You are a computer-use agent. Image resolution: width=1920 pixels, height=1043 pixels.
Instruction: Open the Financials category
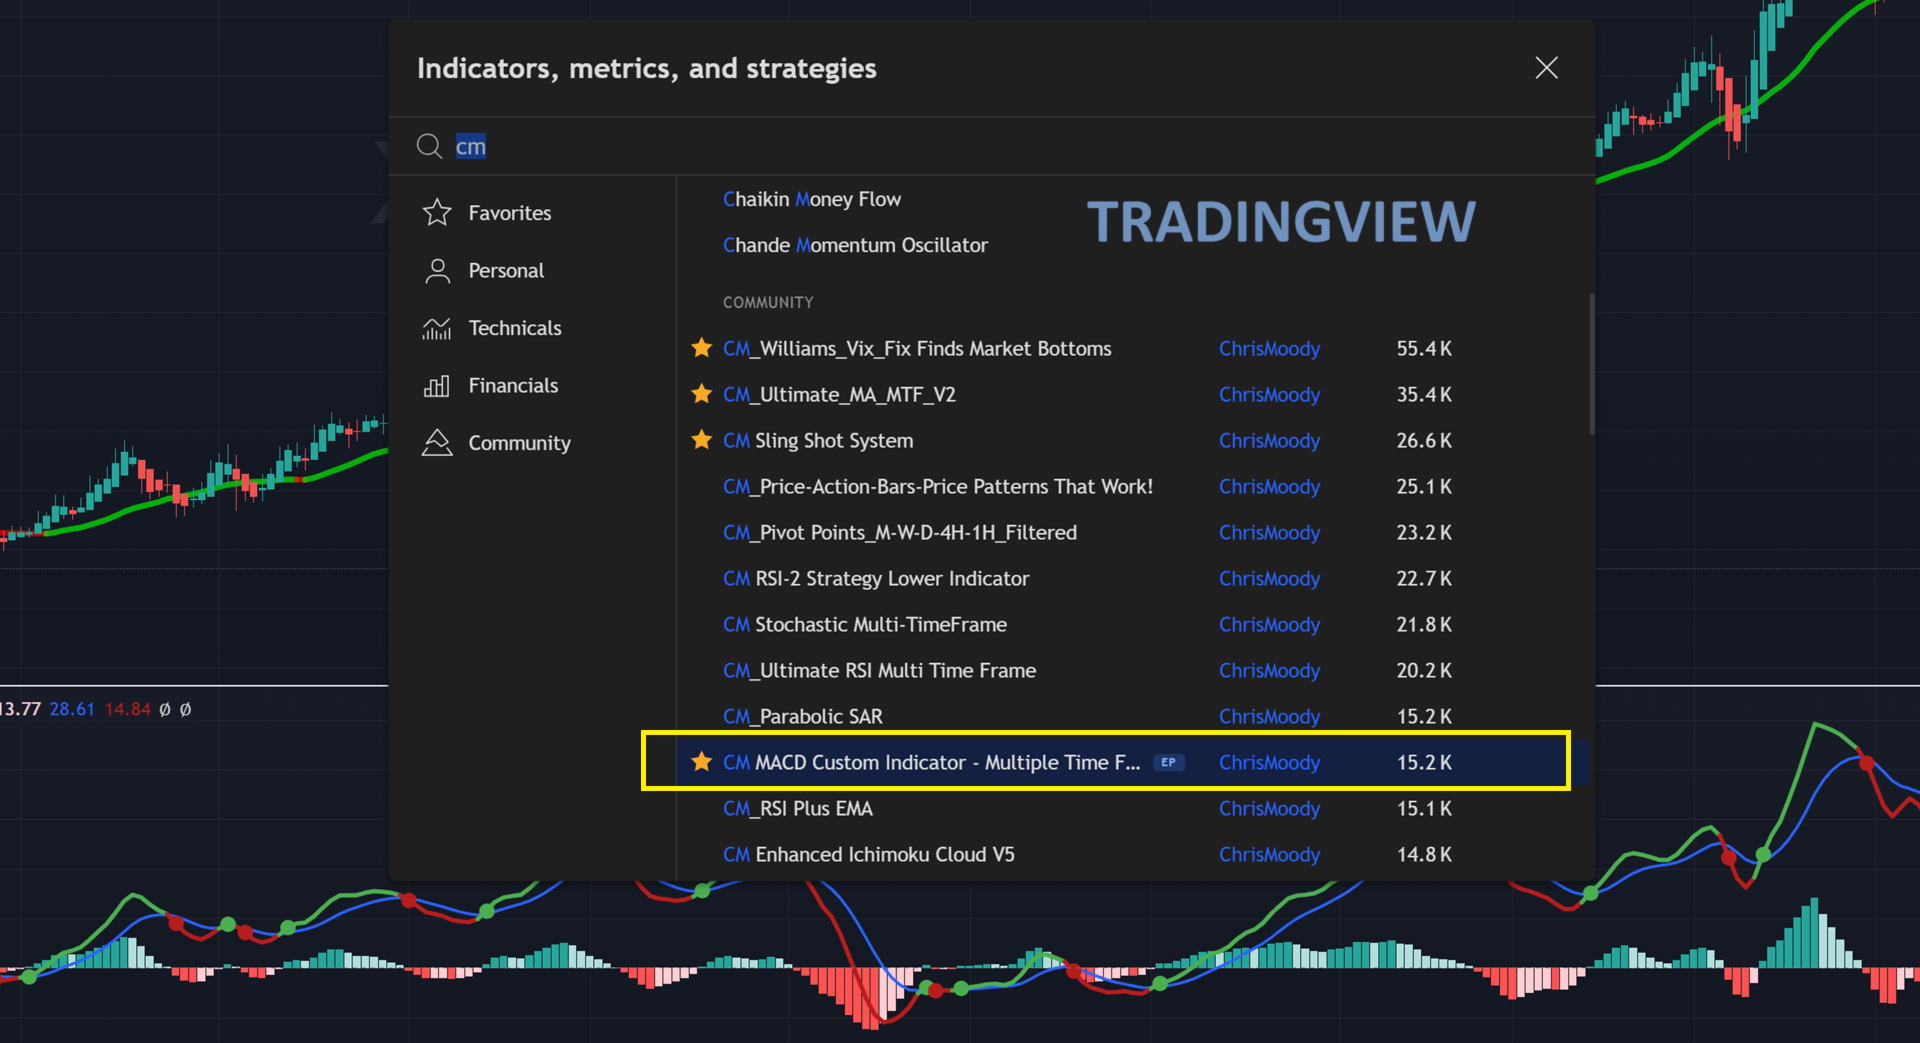(x=513, y=386)
